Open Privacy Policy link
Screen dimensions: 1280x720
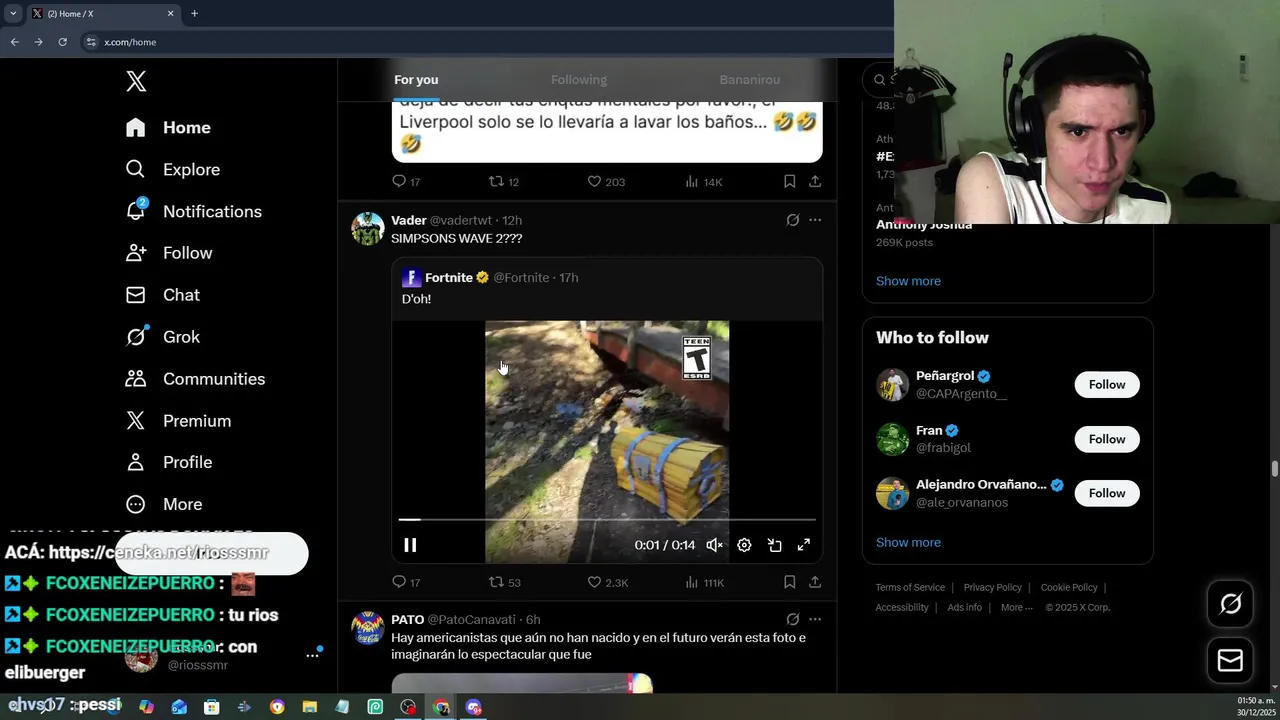click(x=992, y=588)
